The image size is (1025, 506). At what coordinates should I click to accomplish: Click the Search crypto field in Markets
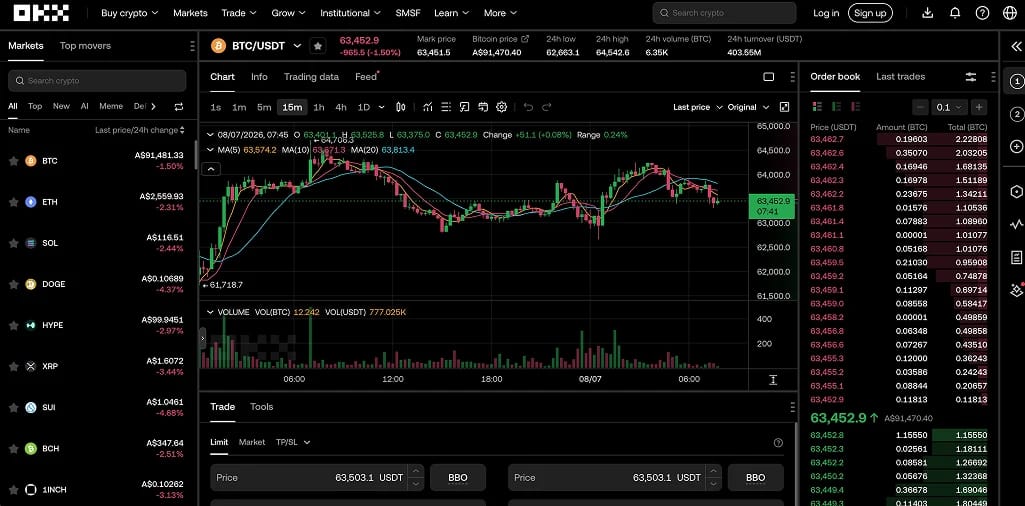pyautogui.click(x=97, y=81)
